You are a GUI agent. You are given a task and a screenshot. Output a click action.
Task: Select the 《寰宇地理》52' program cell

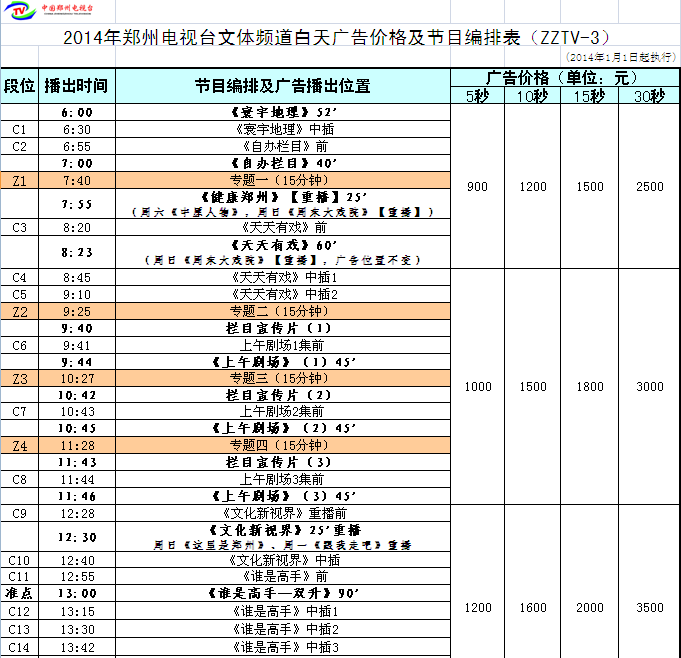283,112
